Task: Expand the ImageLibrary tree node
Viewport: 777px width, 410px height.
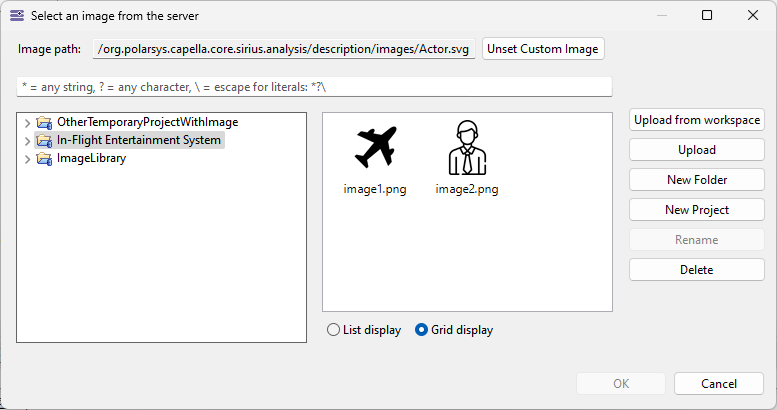Action: (x=27, y=158)
